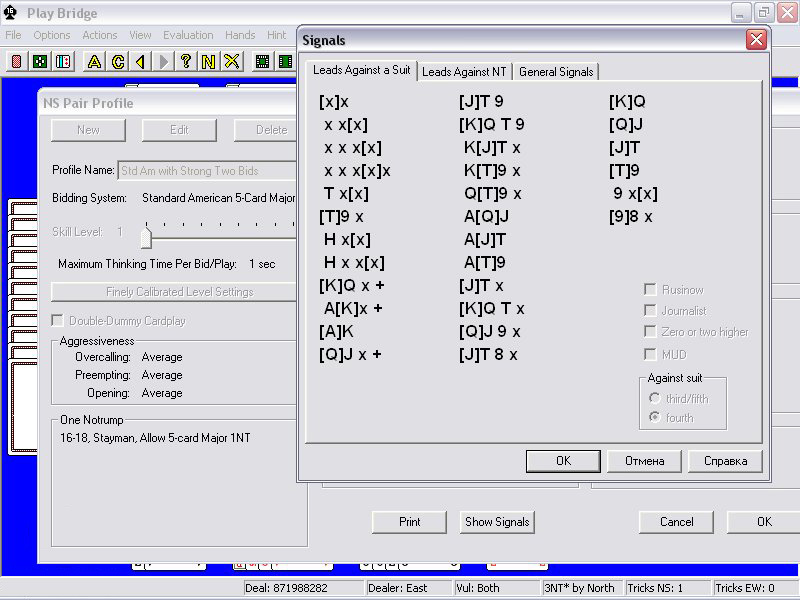Click the yellow X toolbar icon
The width and height of the screenshot is (800, 600).
tap(232, 62)
